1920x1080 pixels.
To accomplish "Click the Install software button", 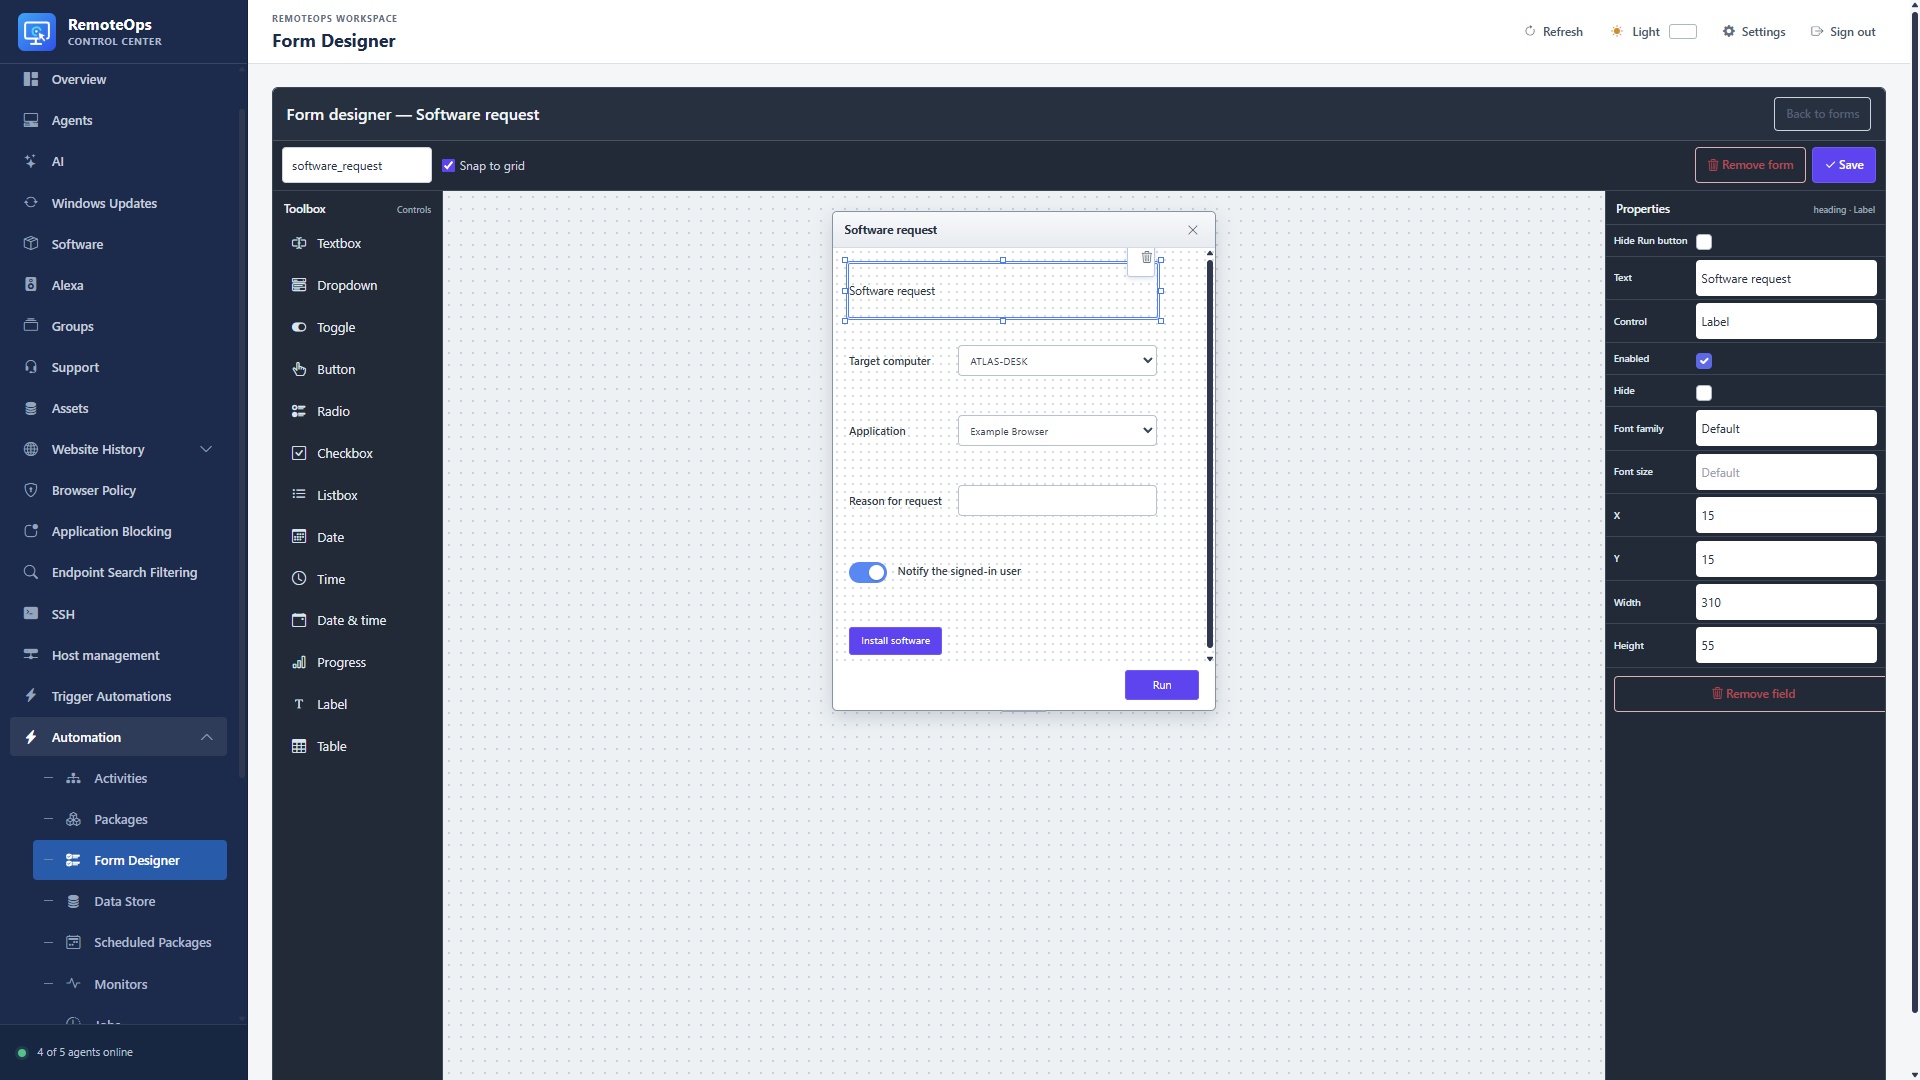I will click(x=895, y=641).
